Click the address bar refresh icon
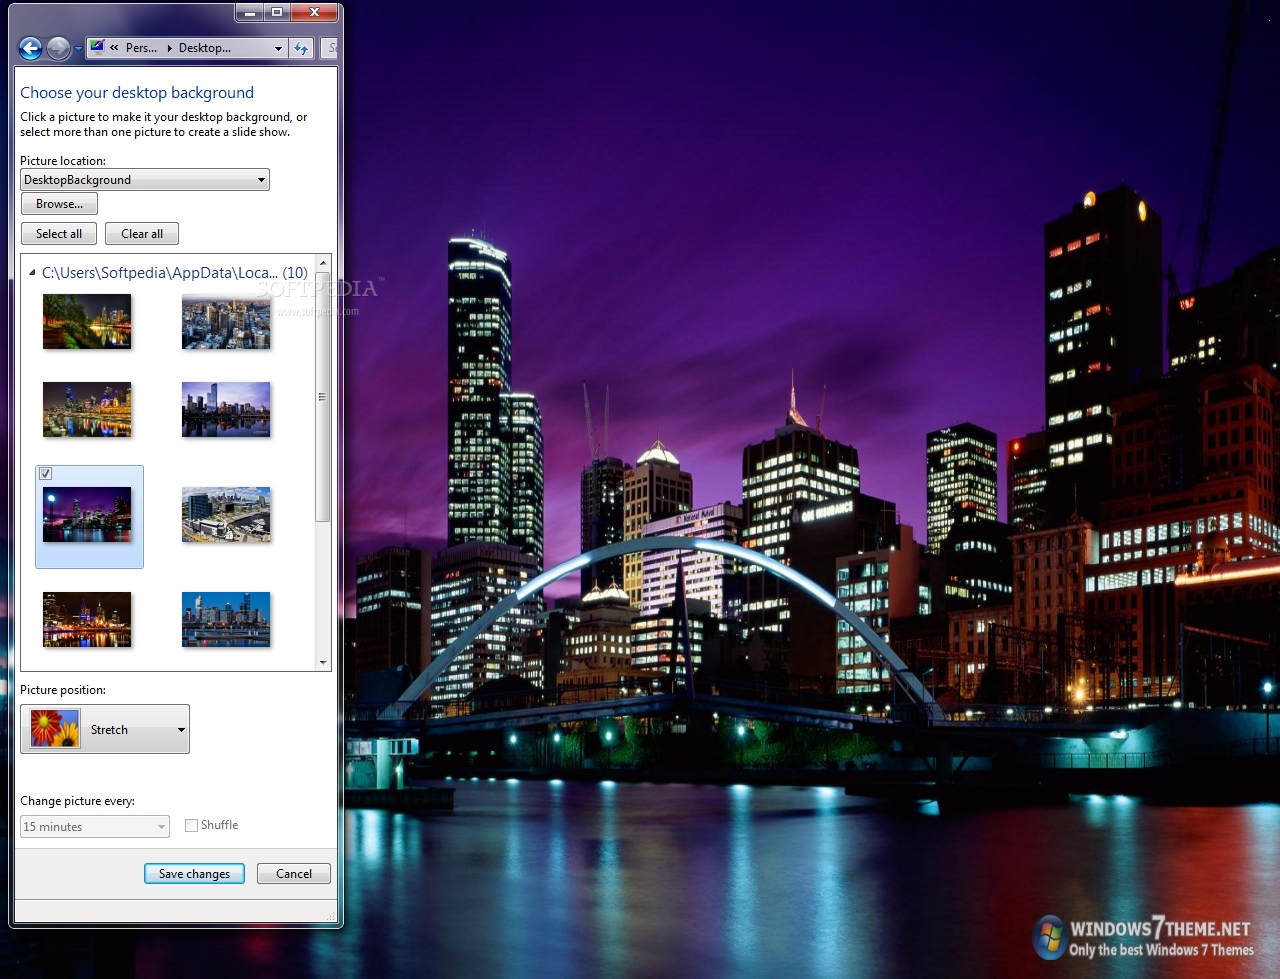 pos(301,48)
